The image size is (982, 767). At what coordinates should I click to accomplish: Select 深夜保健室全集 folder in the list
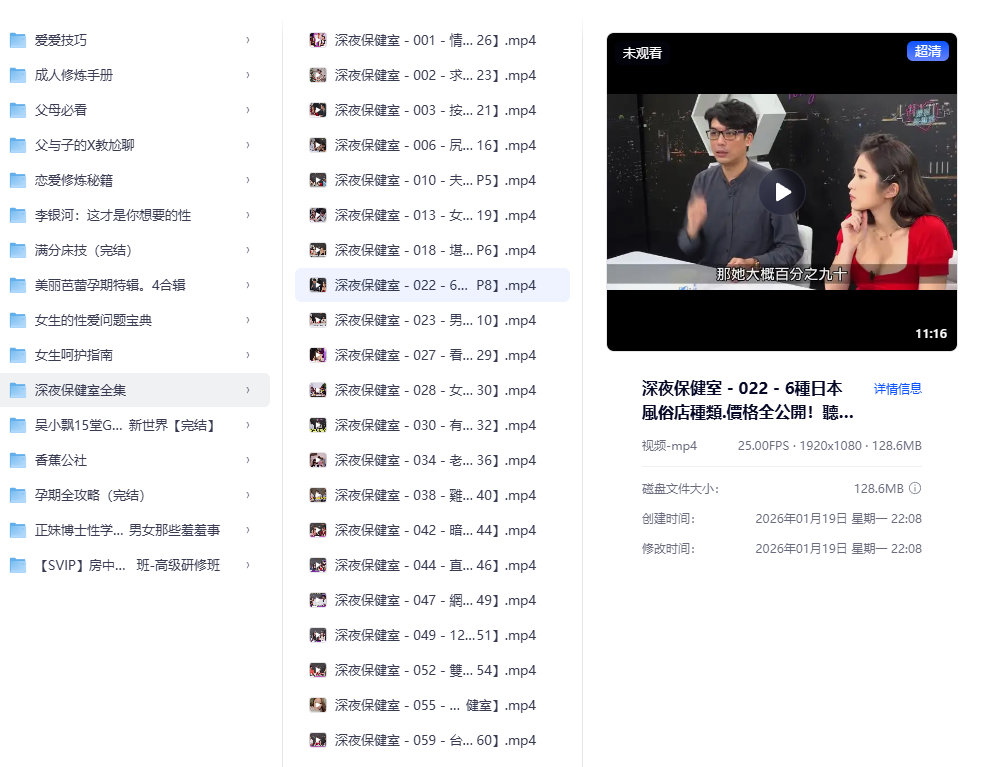(x=80, y=390)
